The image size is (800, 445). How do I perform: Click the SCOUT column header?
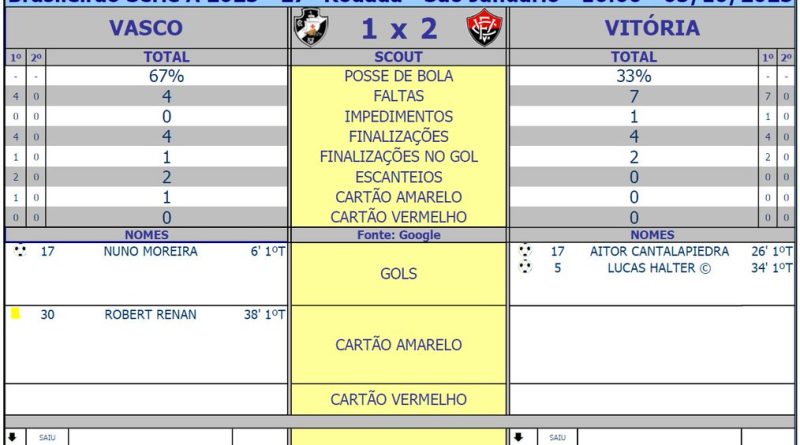coord(398,57)
